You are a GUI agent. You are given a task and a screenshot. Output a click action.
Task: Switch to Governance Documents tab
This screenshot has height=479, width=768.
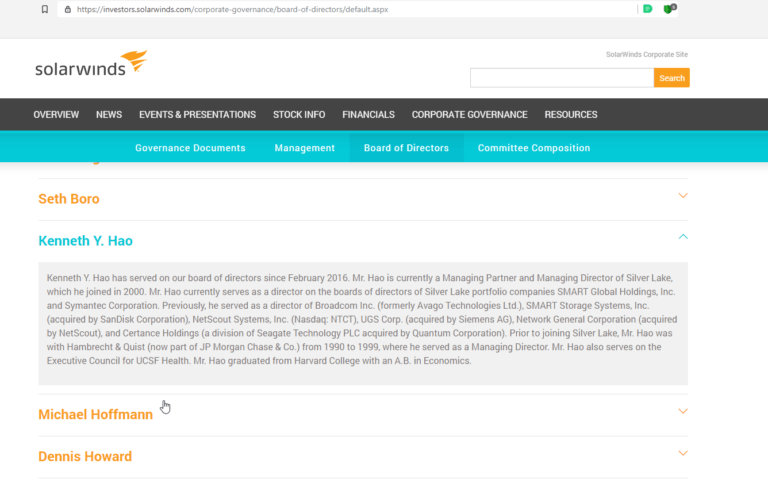point(190,148)
